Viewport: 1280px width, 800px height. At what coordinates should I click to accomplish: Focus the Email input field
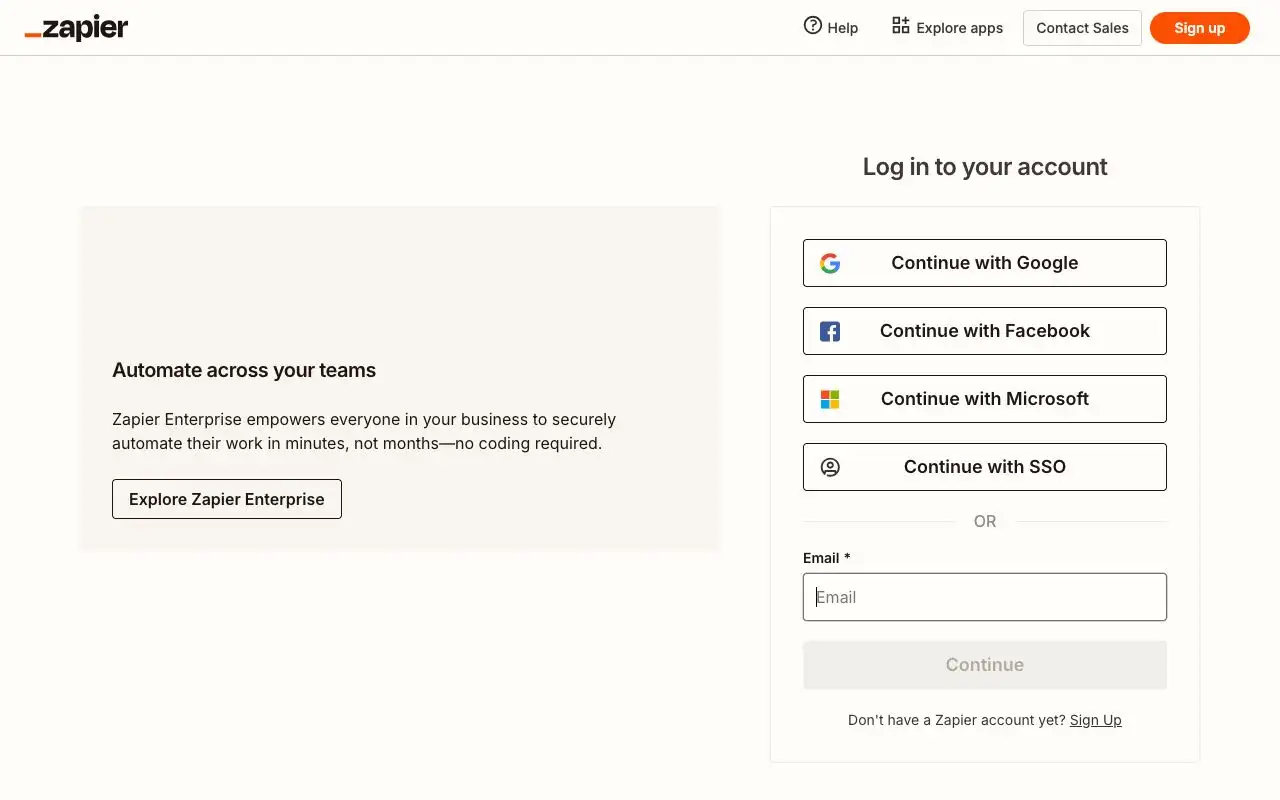(x=985, y=597)
